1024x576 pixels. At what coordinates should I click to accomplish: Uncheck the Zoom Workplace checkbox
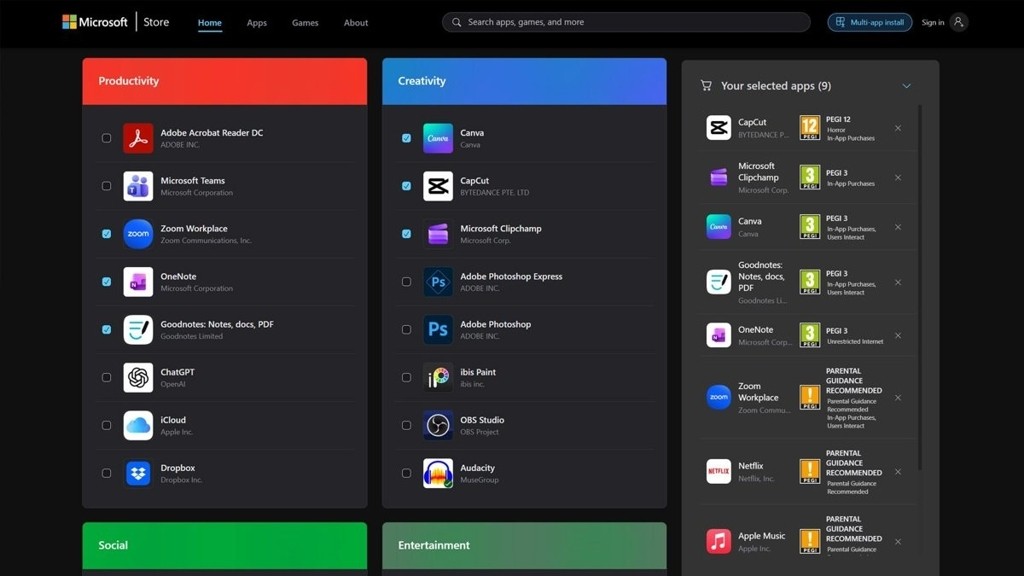click(x=107, y=234)
